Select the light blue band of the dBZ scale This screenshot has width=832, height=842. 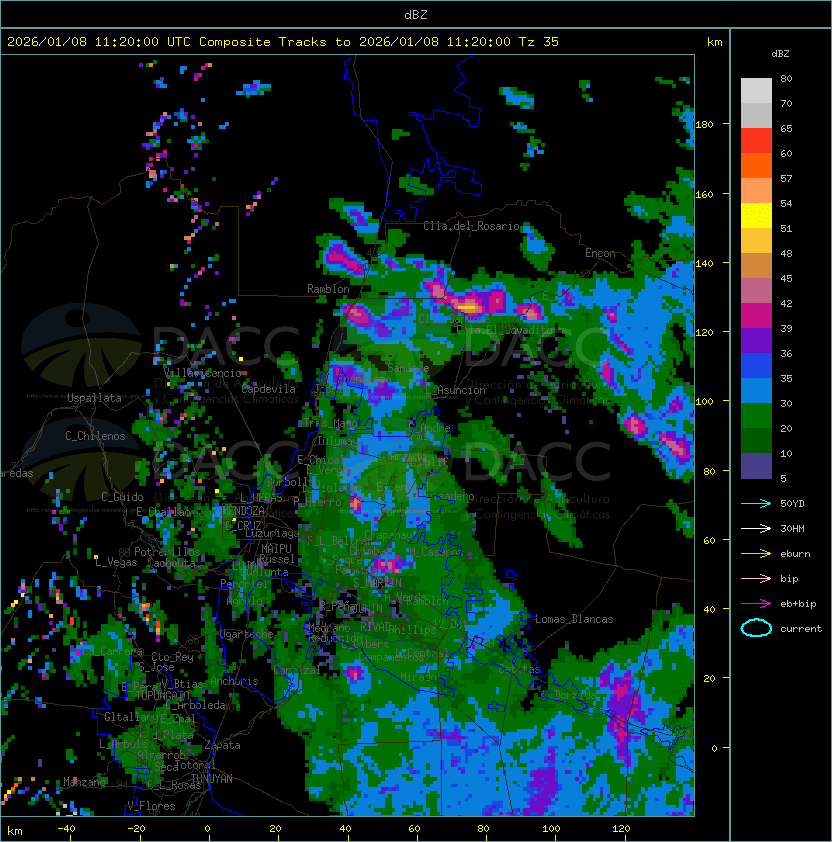[x=756, y=390]
